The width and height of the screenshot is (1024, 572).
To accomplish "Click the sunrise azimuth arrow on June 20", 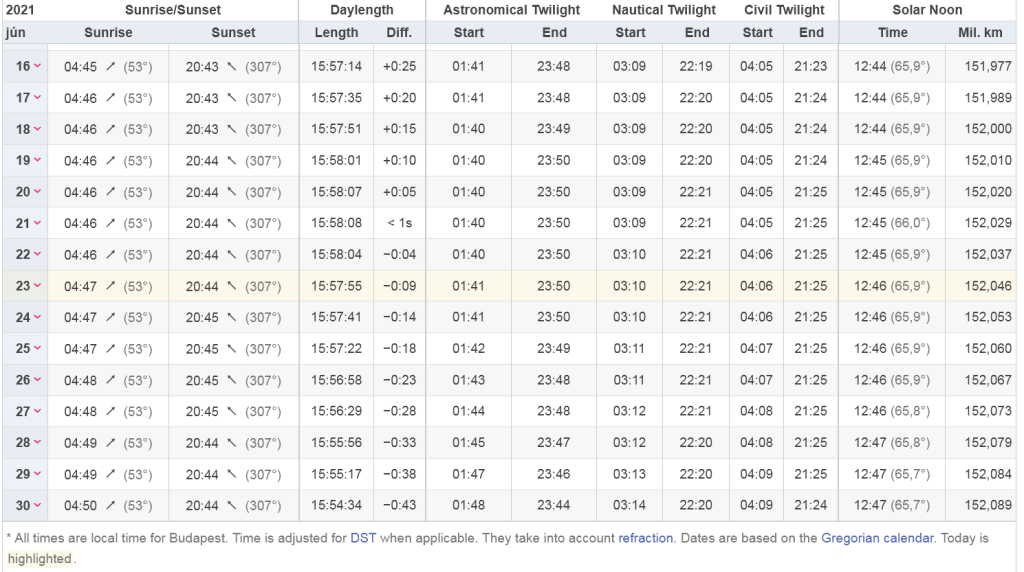I will (x=110, y=193).
